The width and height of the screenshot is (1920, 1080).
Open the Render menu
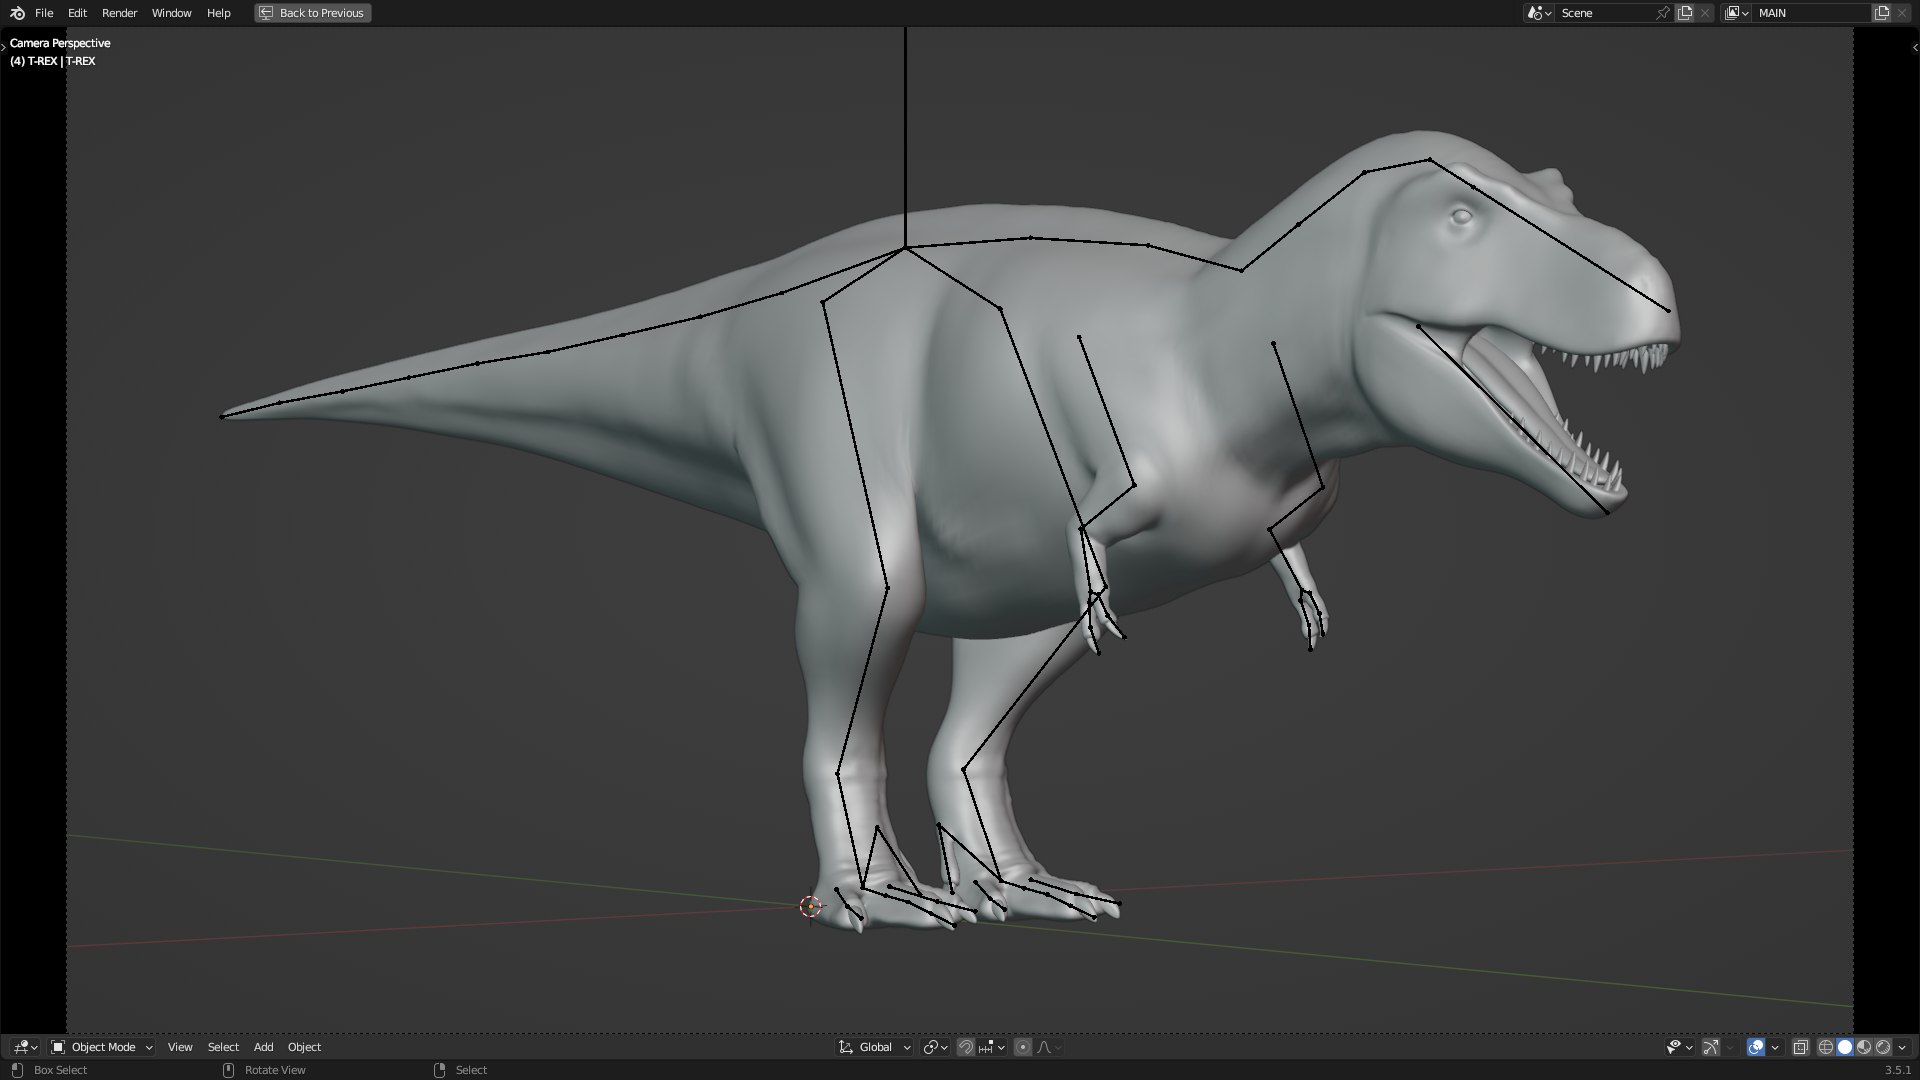119,13
